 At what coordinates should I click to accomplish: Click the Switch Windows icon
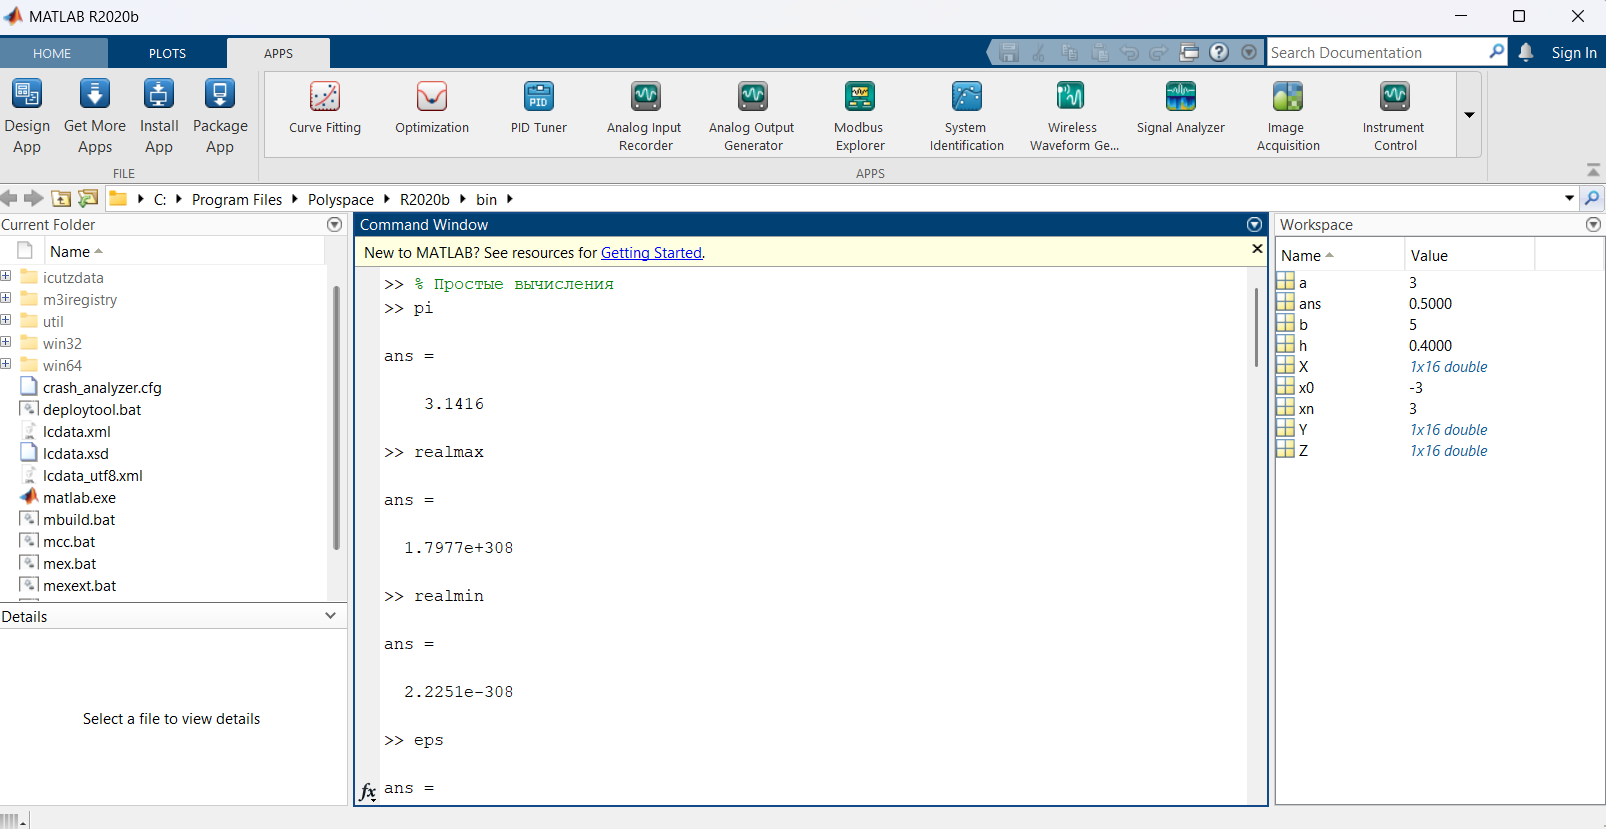pyautogui.click(x=1189, y=52)
